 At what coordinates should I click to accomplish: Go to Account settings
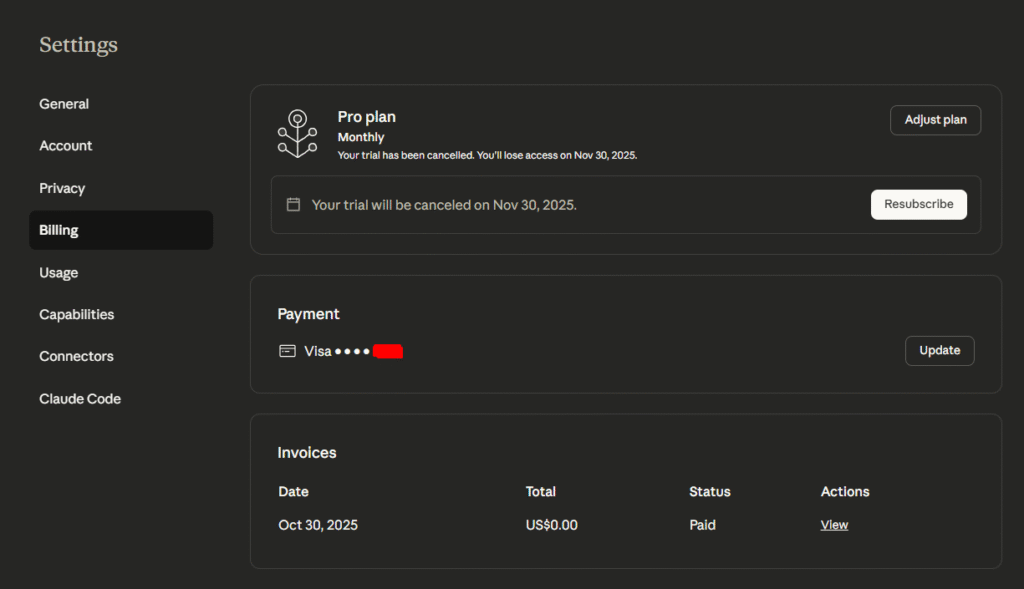[66, 146]
